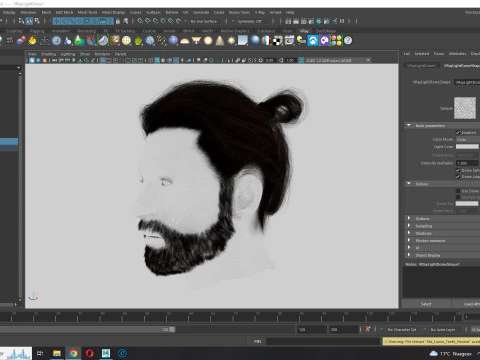Switch to the VRayLightDome1 attribute tab

421,66
